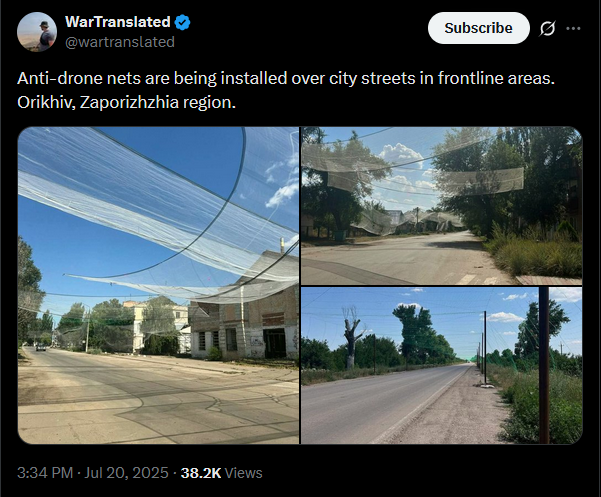Image resolution: width=601 pixels, height=497 pixels.
Task: Open WarTranslated profile avatar picture
Action: pyautogui.click(x=37, y=32)
